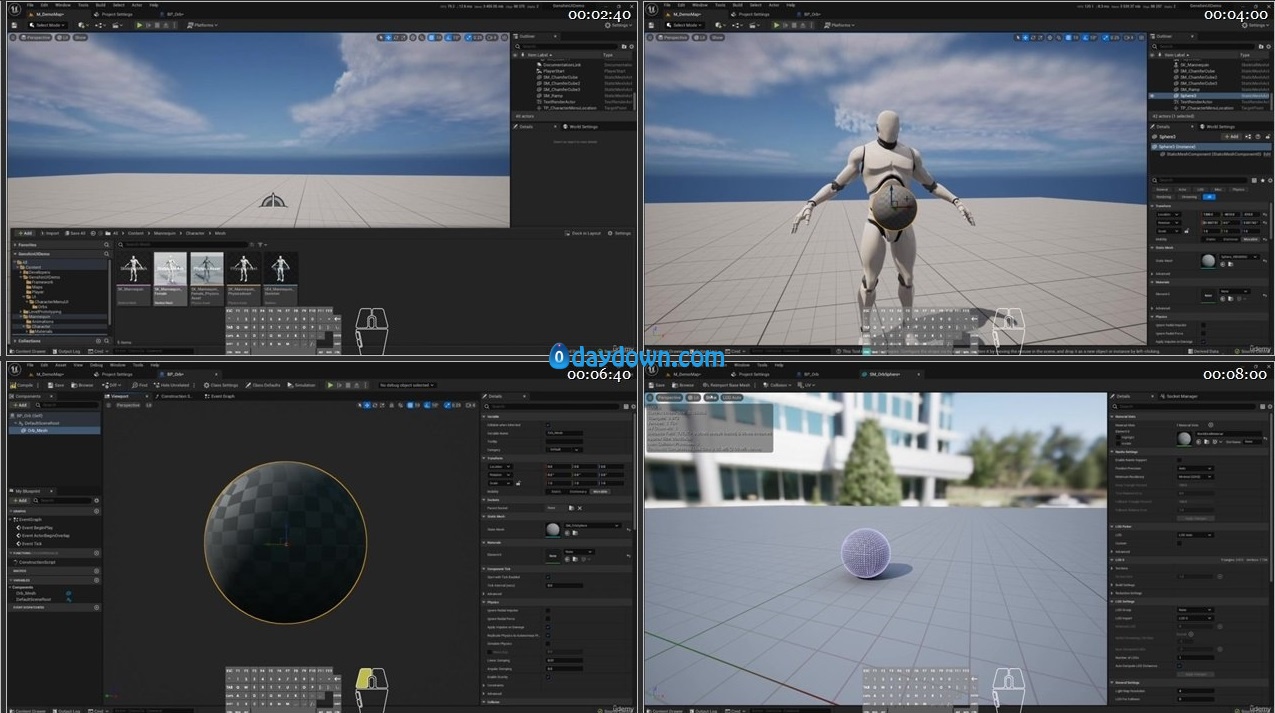1275x713 pixels.
Task: Set Mobility to Movable in the 00:04:00 frame
Action: (x=1250, y=239)
